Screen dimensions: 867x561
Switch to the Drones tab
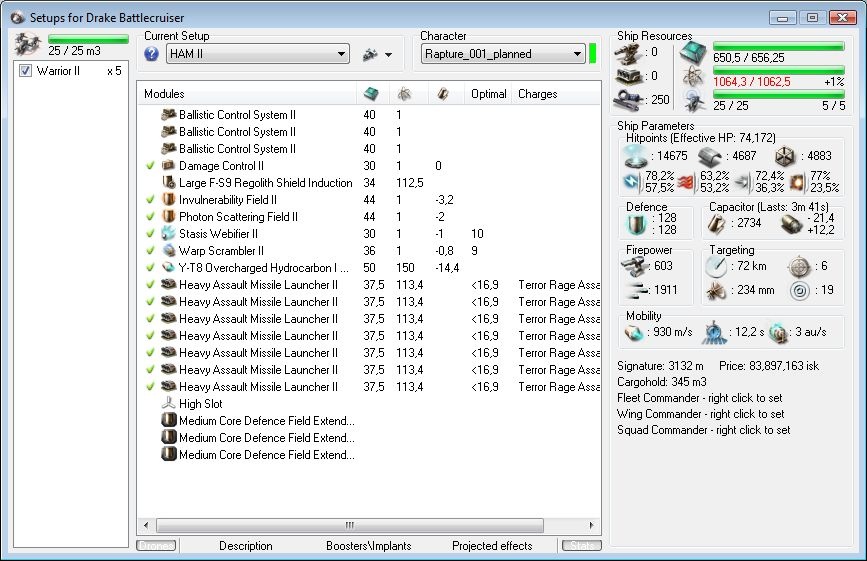tap(156, 546)
